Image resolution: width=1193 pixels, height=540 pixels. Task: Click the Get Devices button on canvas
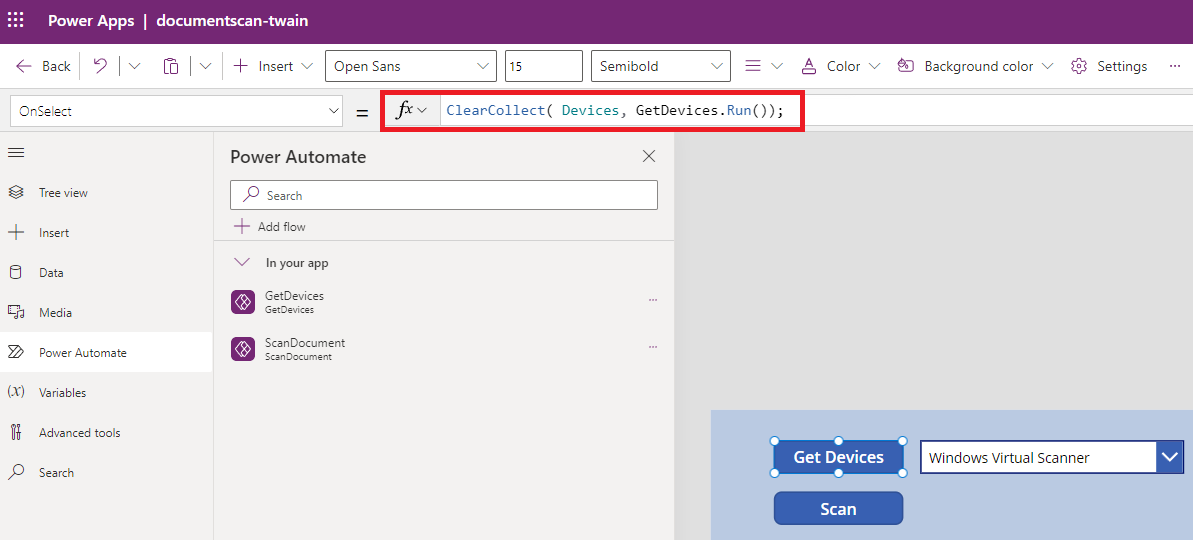[838, 457]
